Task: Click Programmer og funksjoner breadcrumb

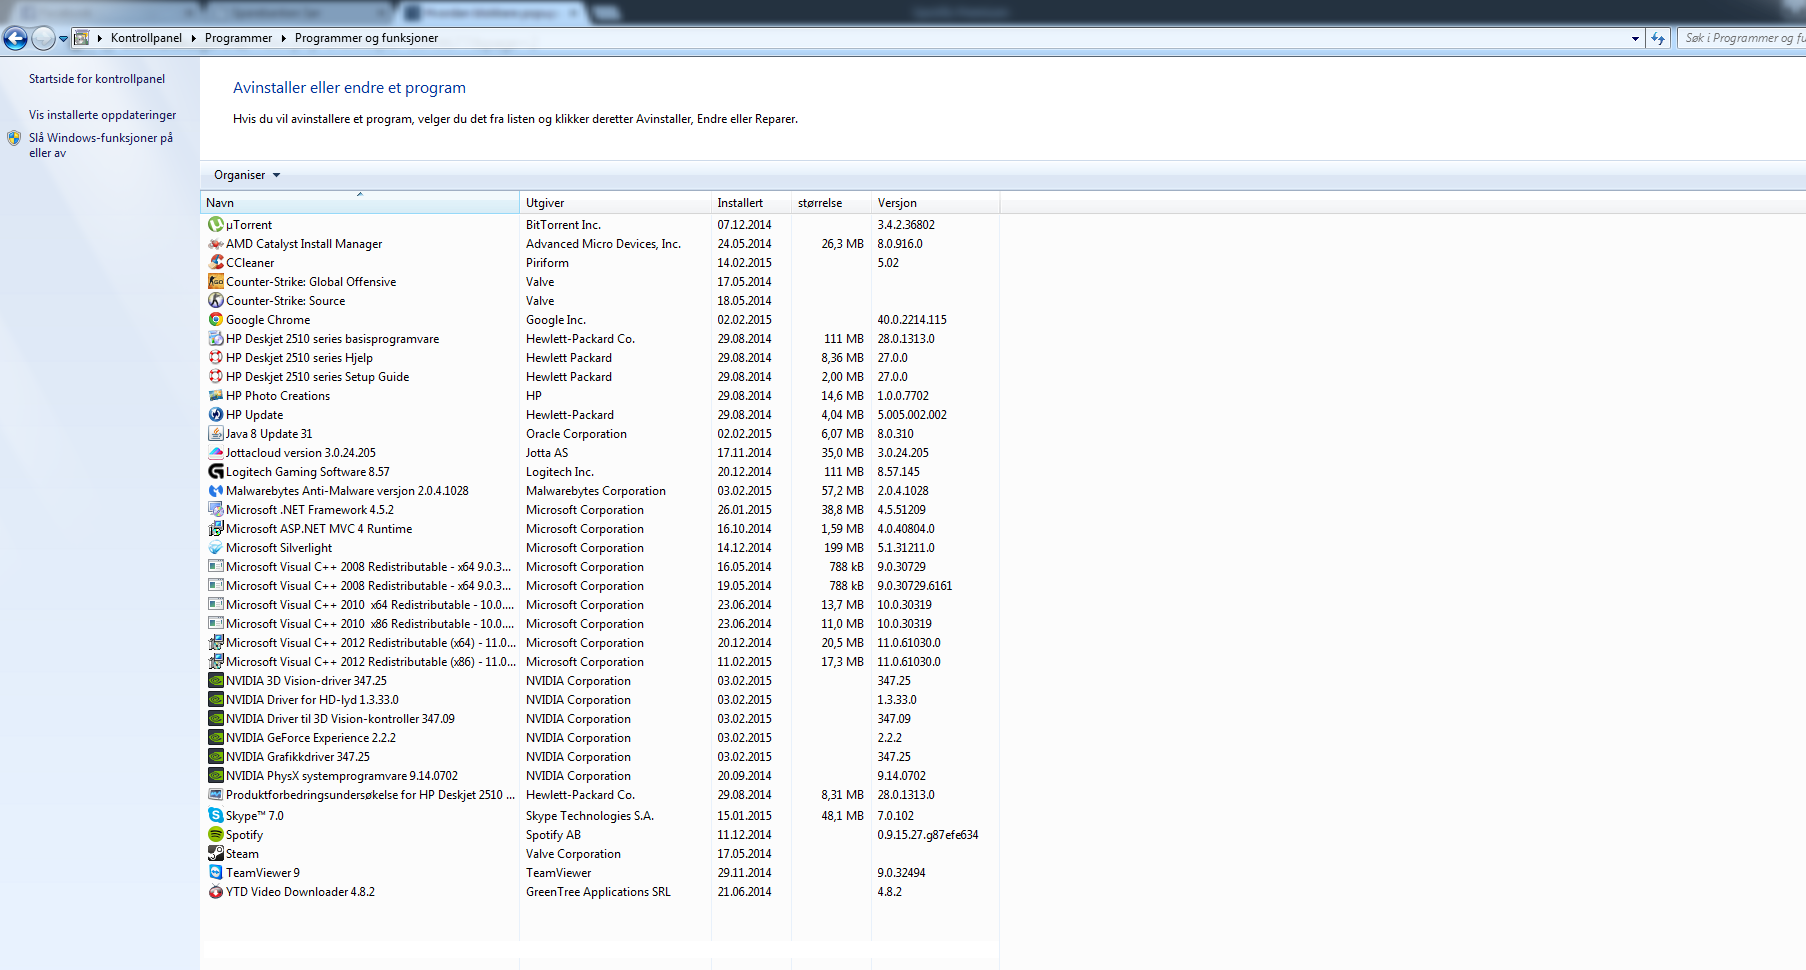Action: 366,38
